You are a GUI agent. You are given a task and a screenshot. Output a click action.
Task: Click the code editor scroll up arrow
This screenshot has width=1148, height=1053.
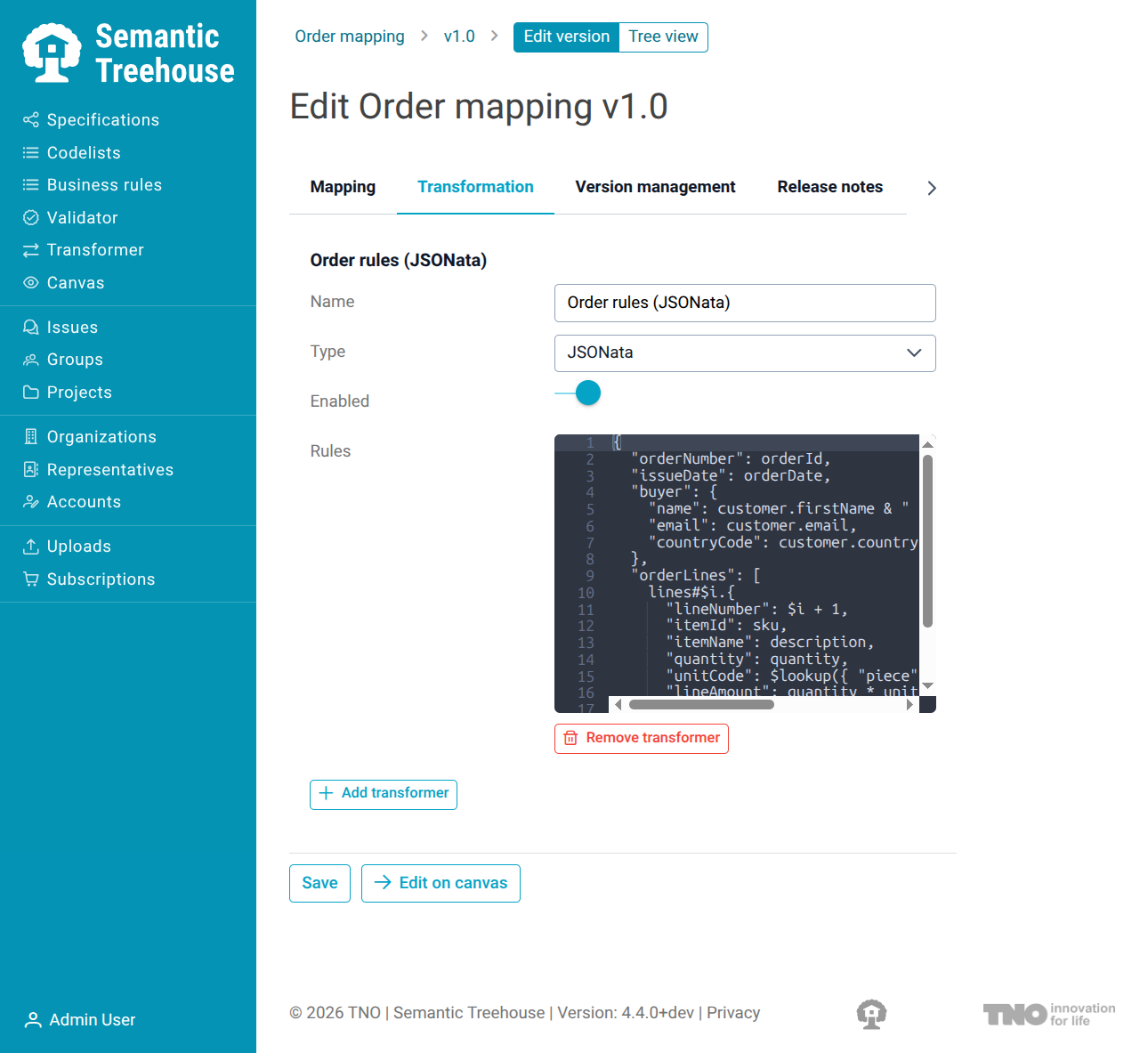click(928, 444)
